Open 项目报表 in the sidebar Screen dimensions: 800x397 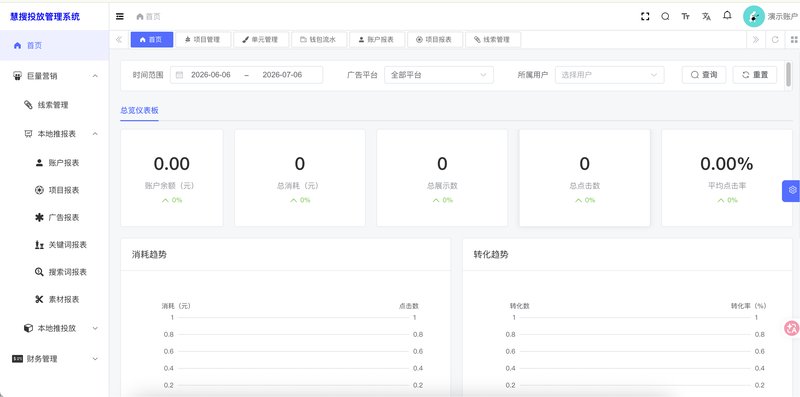coord(54,190)
